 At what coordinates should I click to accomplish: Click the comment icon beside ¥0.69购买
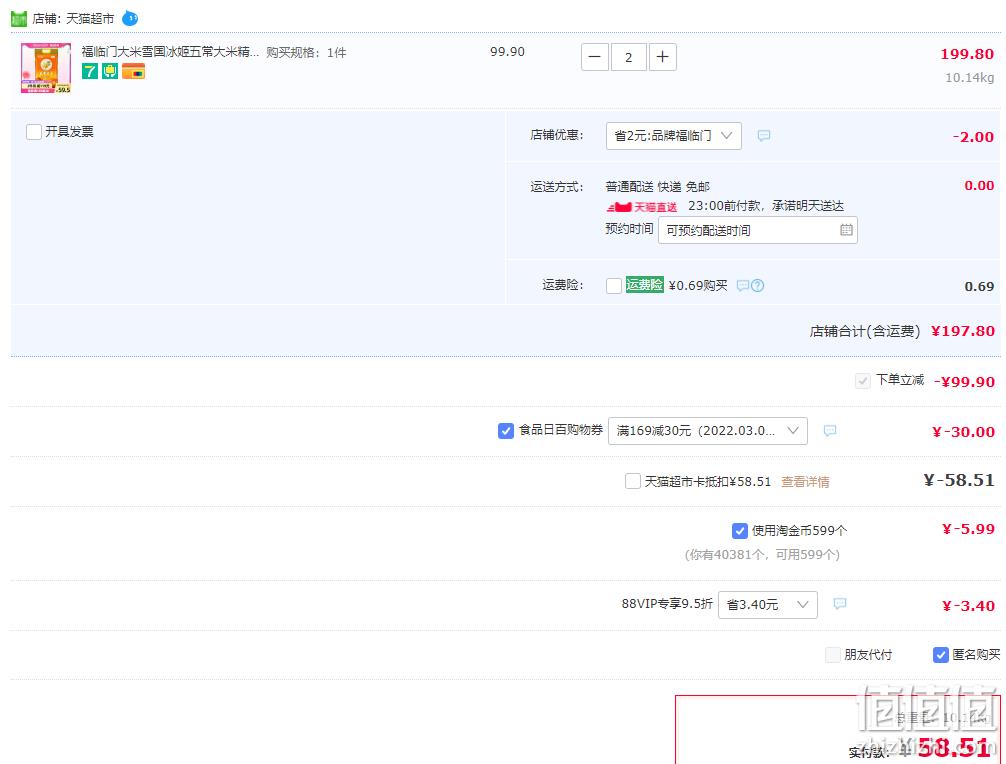[x=742, y=285]
